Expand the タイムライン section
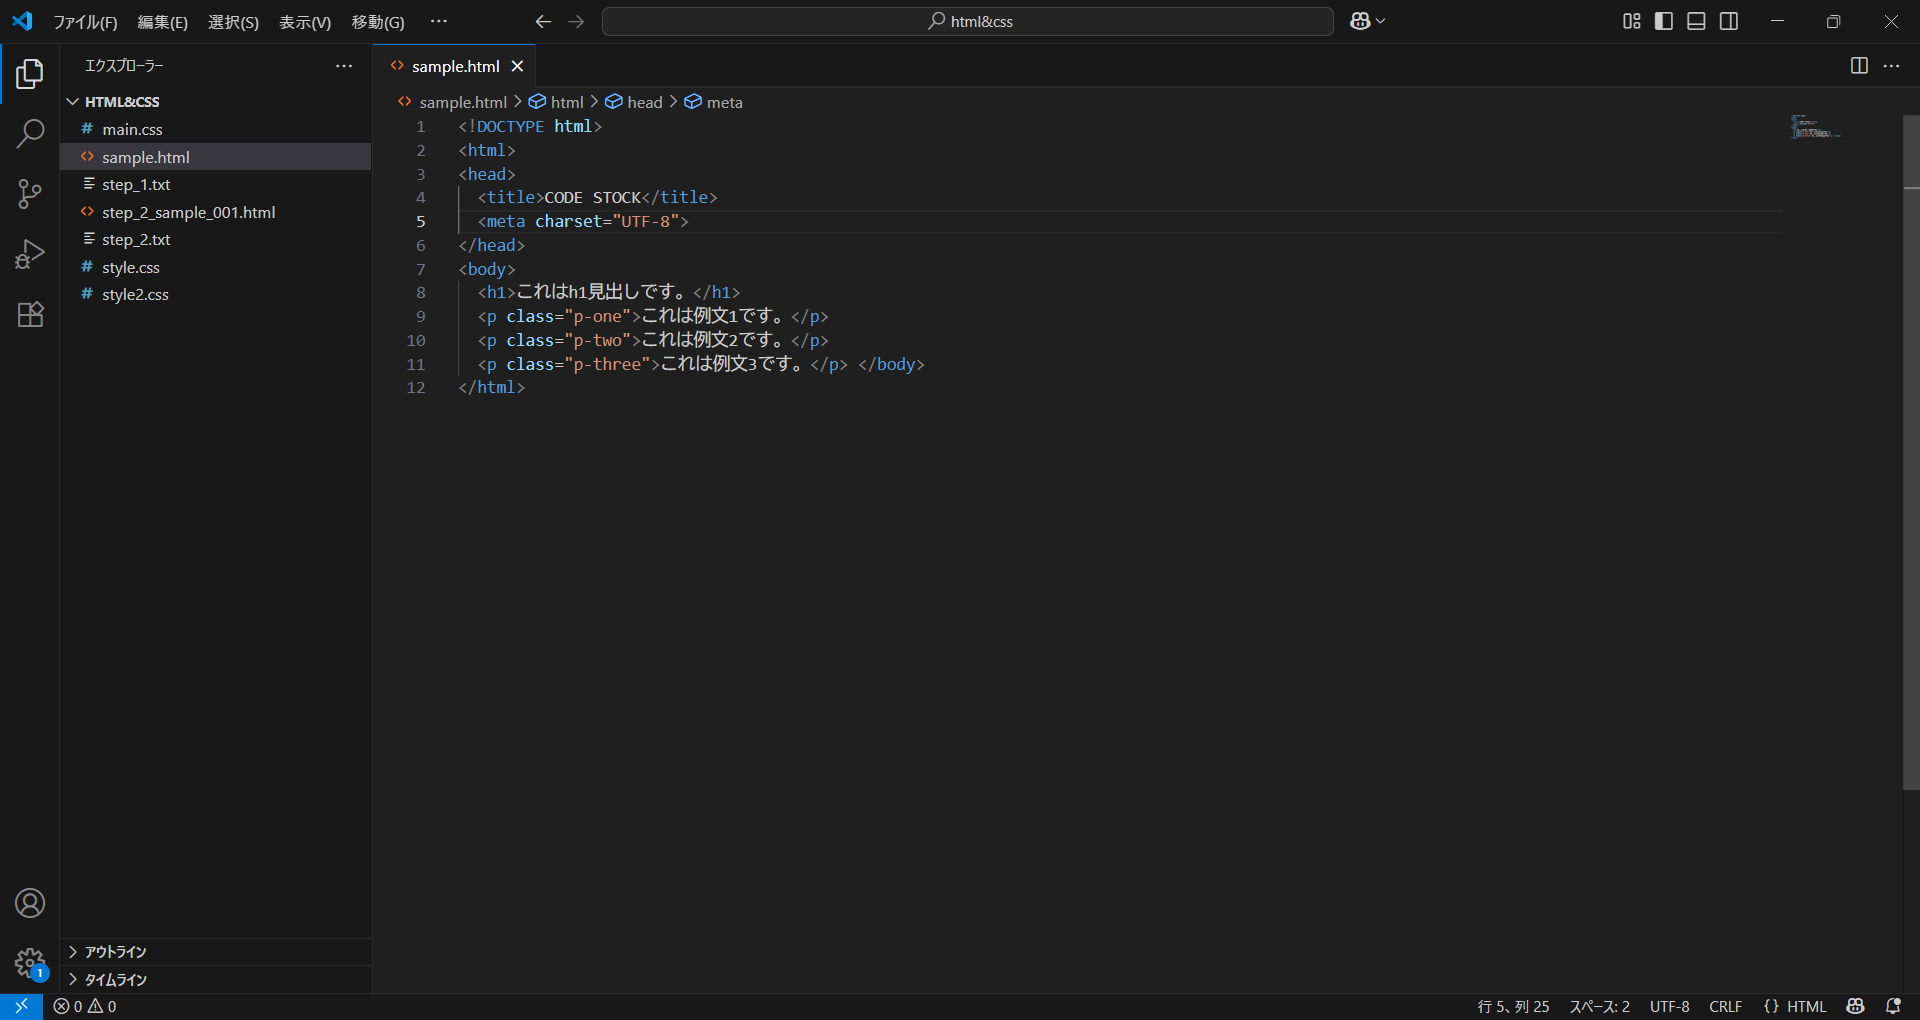The image size is (1920, 1020). click(115, 980)
